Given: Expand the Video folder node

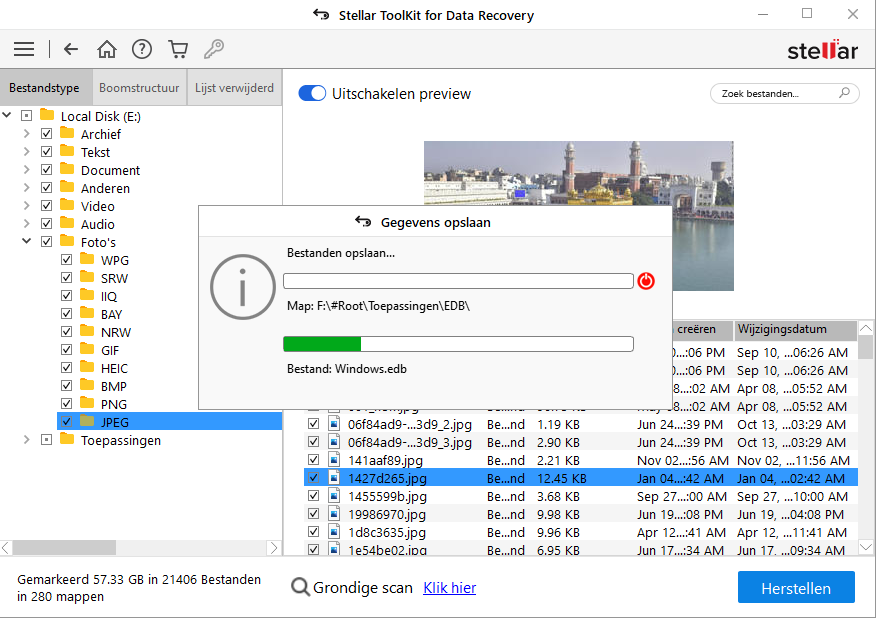Looking at the screenshot, I should click(x=26, y=206).
